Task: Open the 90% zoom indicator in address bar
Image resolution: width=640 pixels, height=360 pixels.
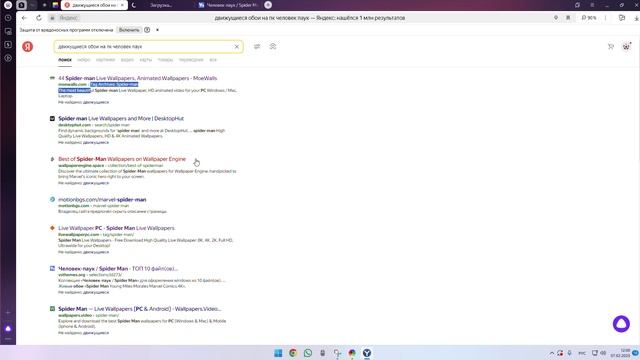Action: click(x=589, y=18)
